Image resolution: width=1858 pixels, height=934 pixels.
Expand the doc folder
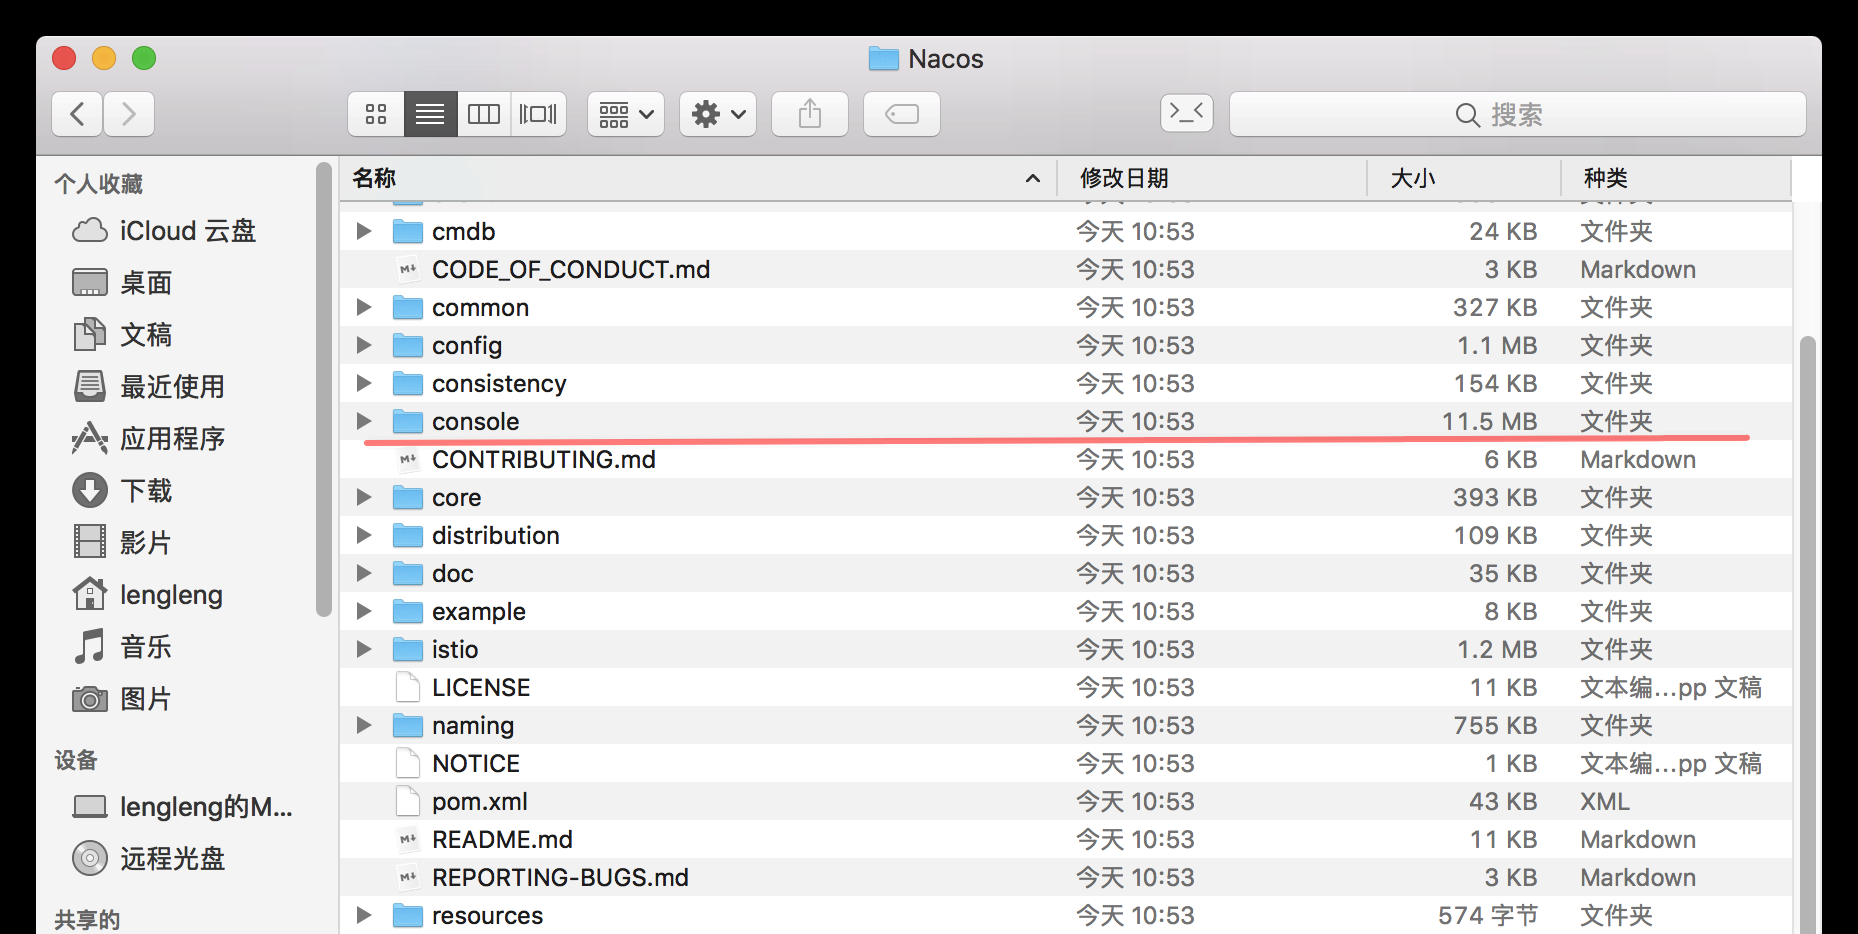[x=364, y=573]
